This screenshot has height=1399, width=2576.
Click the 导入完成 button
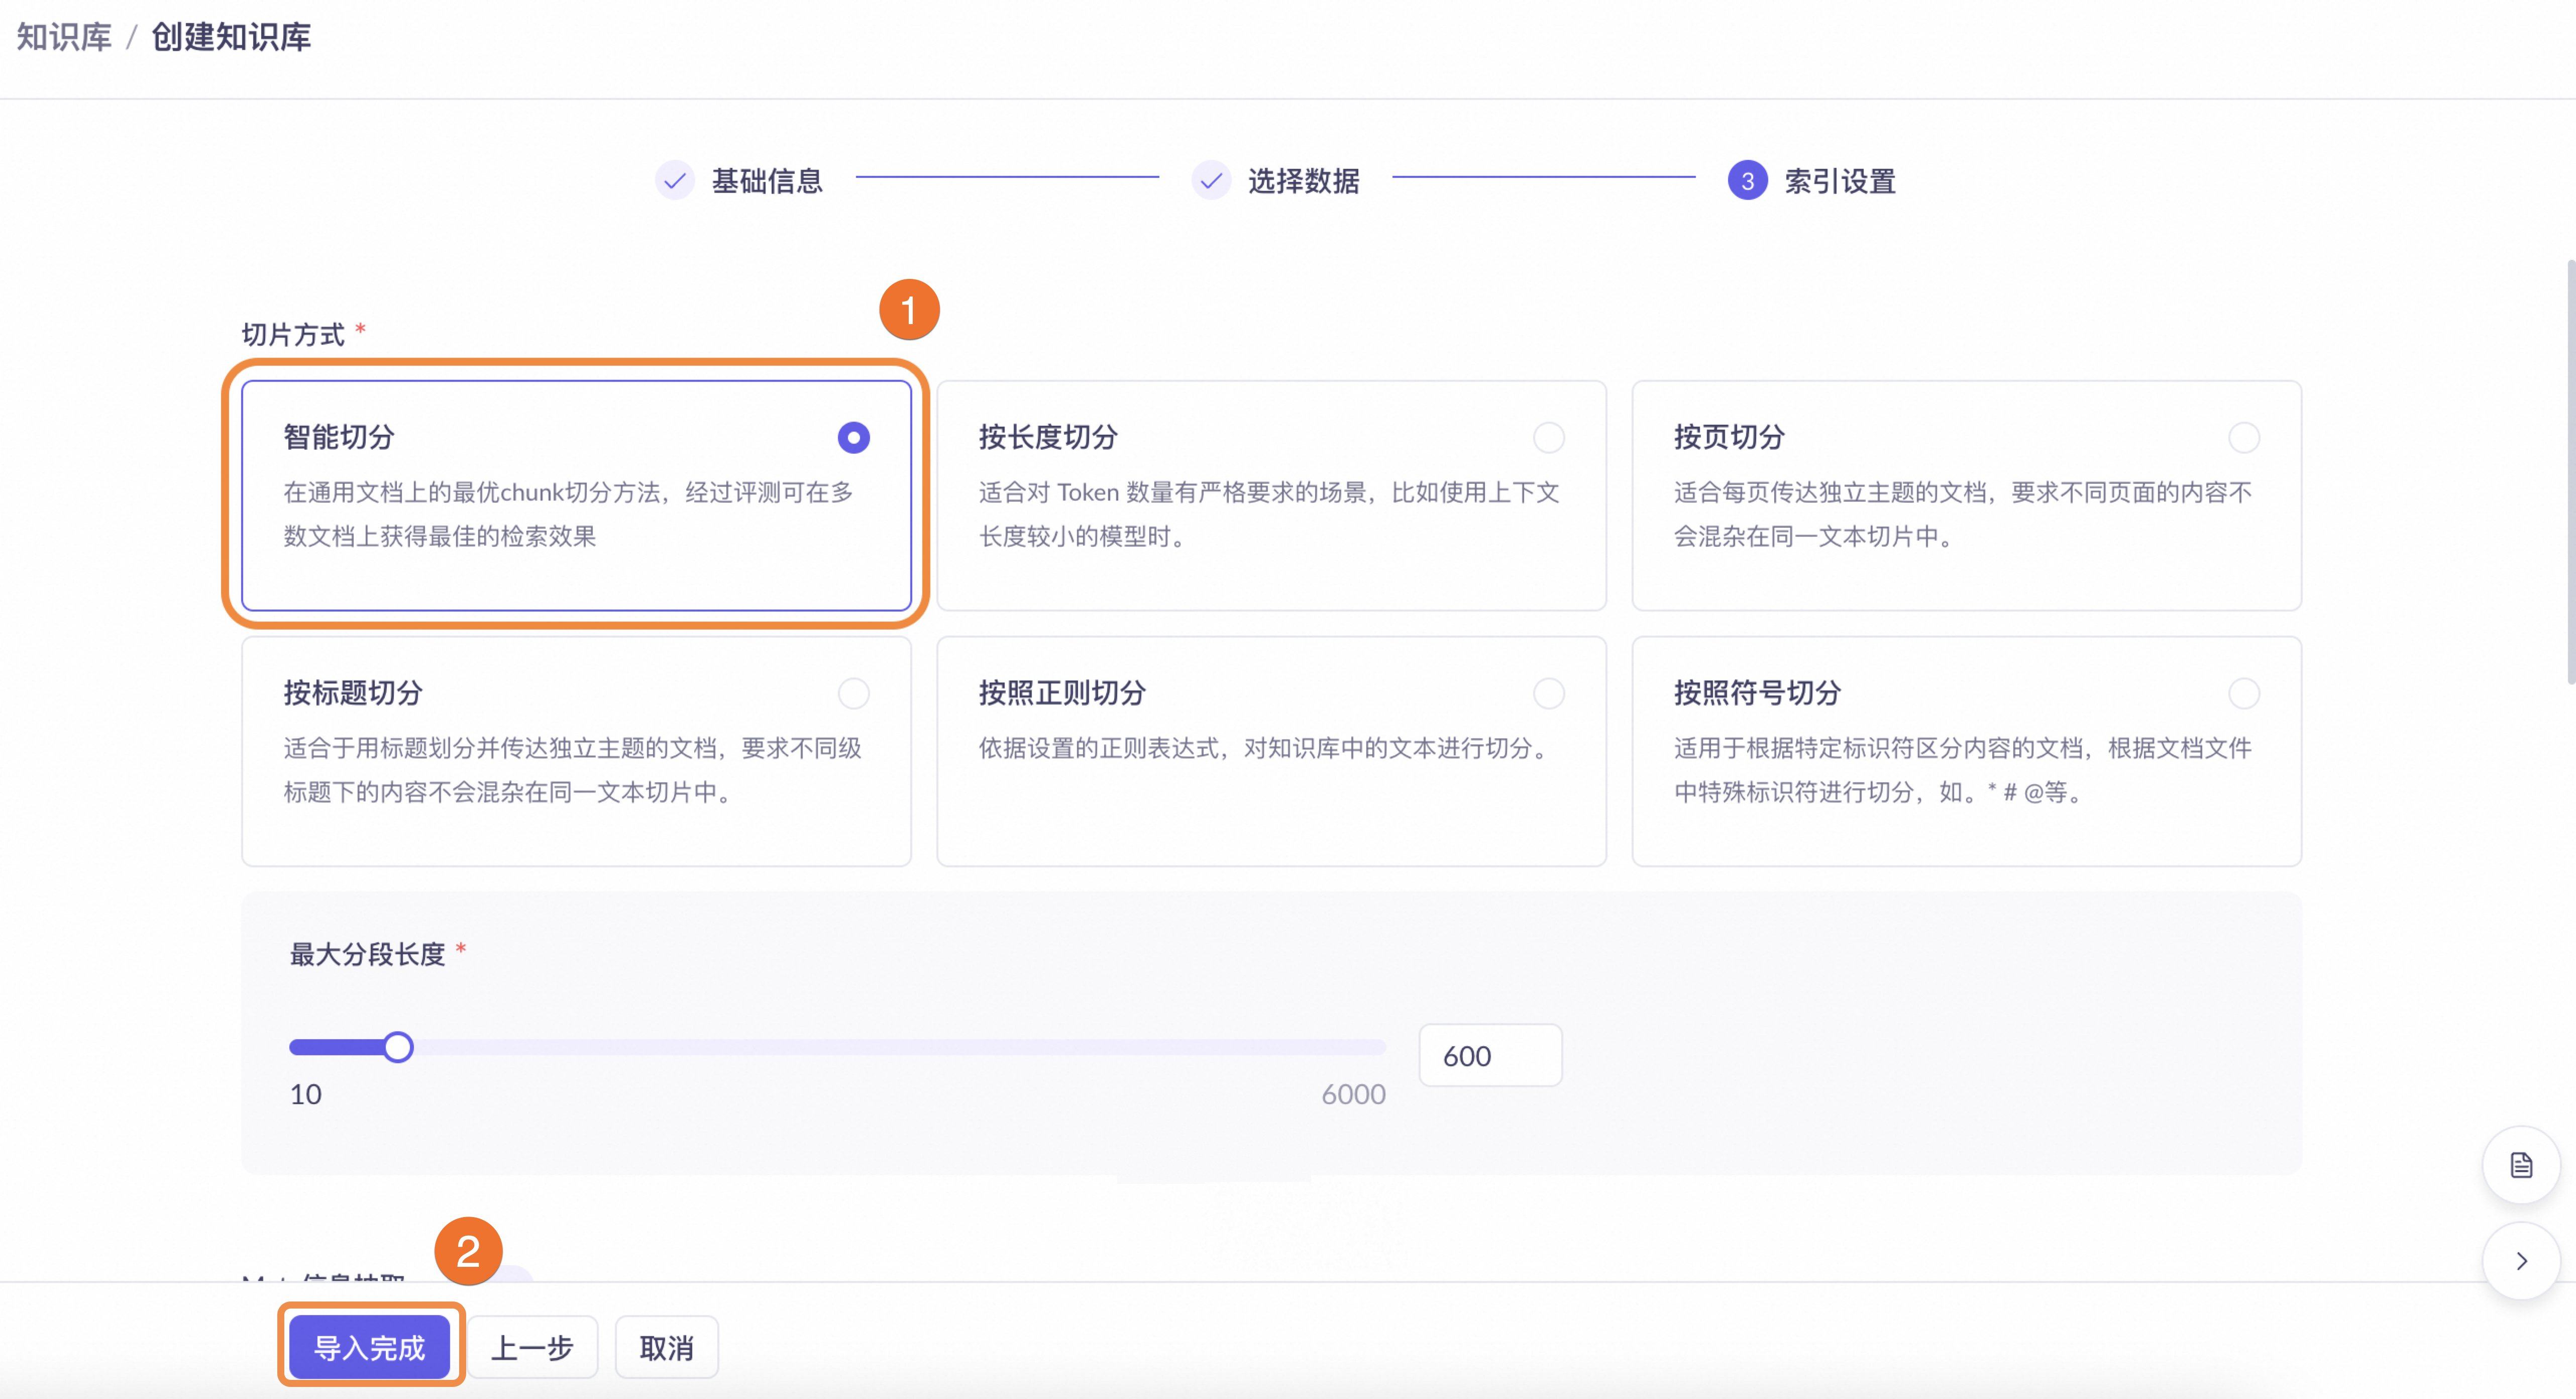pos(369,1347)
